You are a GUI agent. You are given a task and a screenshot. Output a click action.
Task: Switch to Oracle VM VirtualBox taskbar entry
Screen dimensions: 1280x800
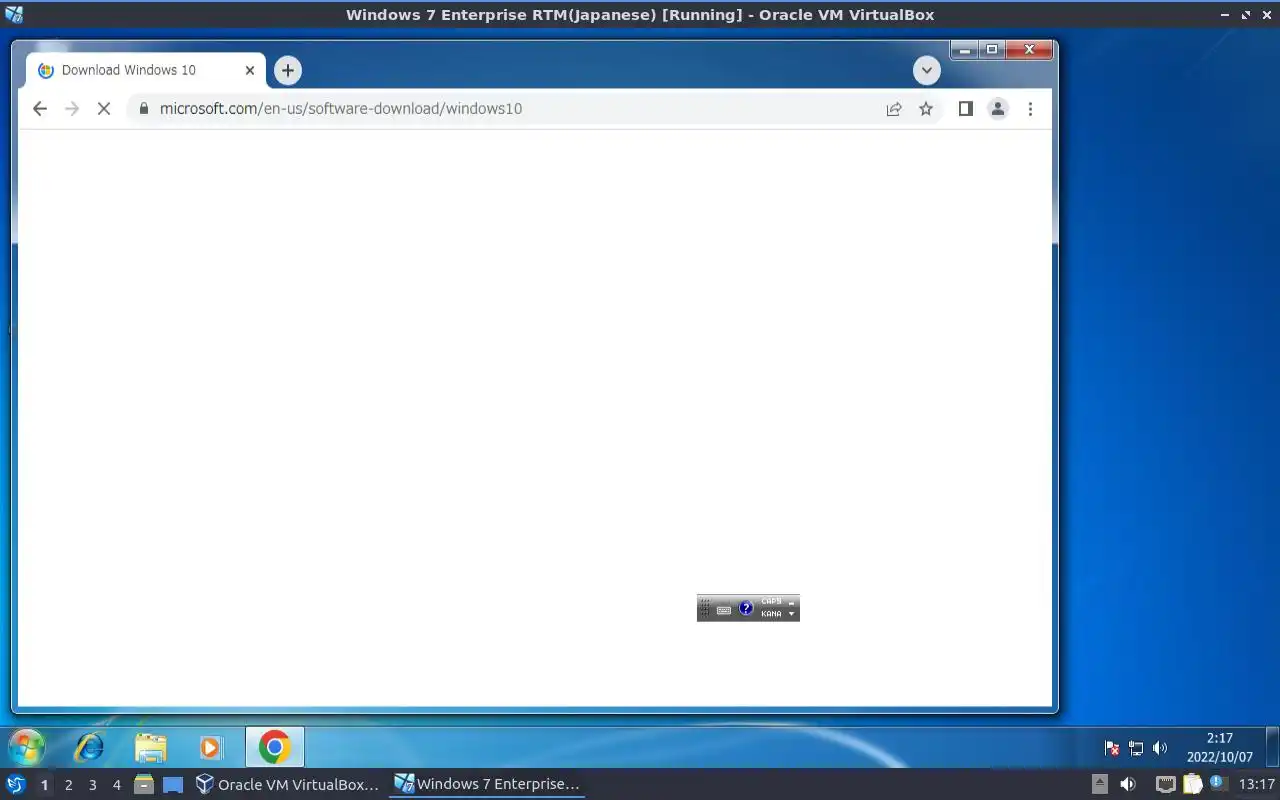288,784
